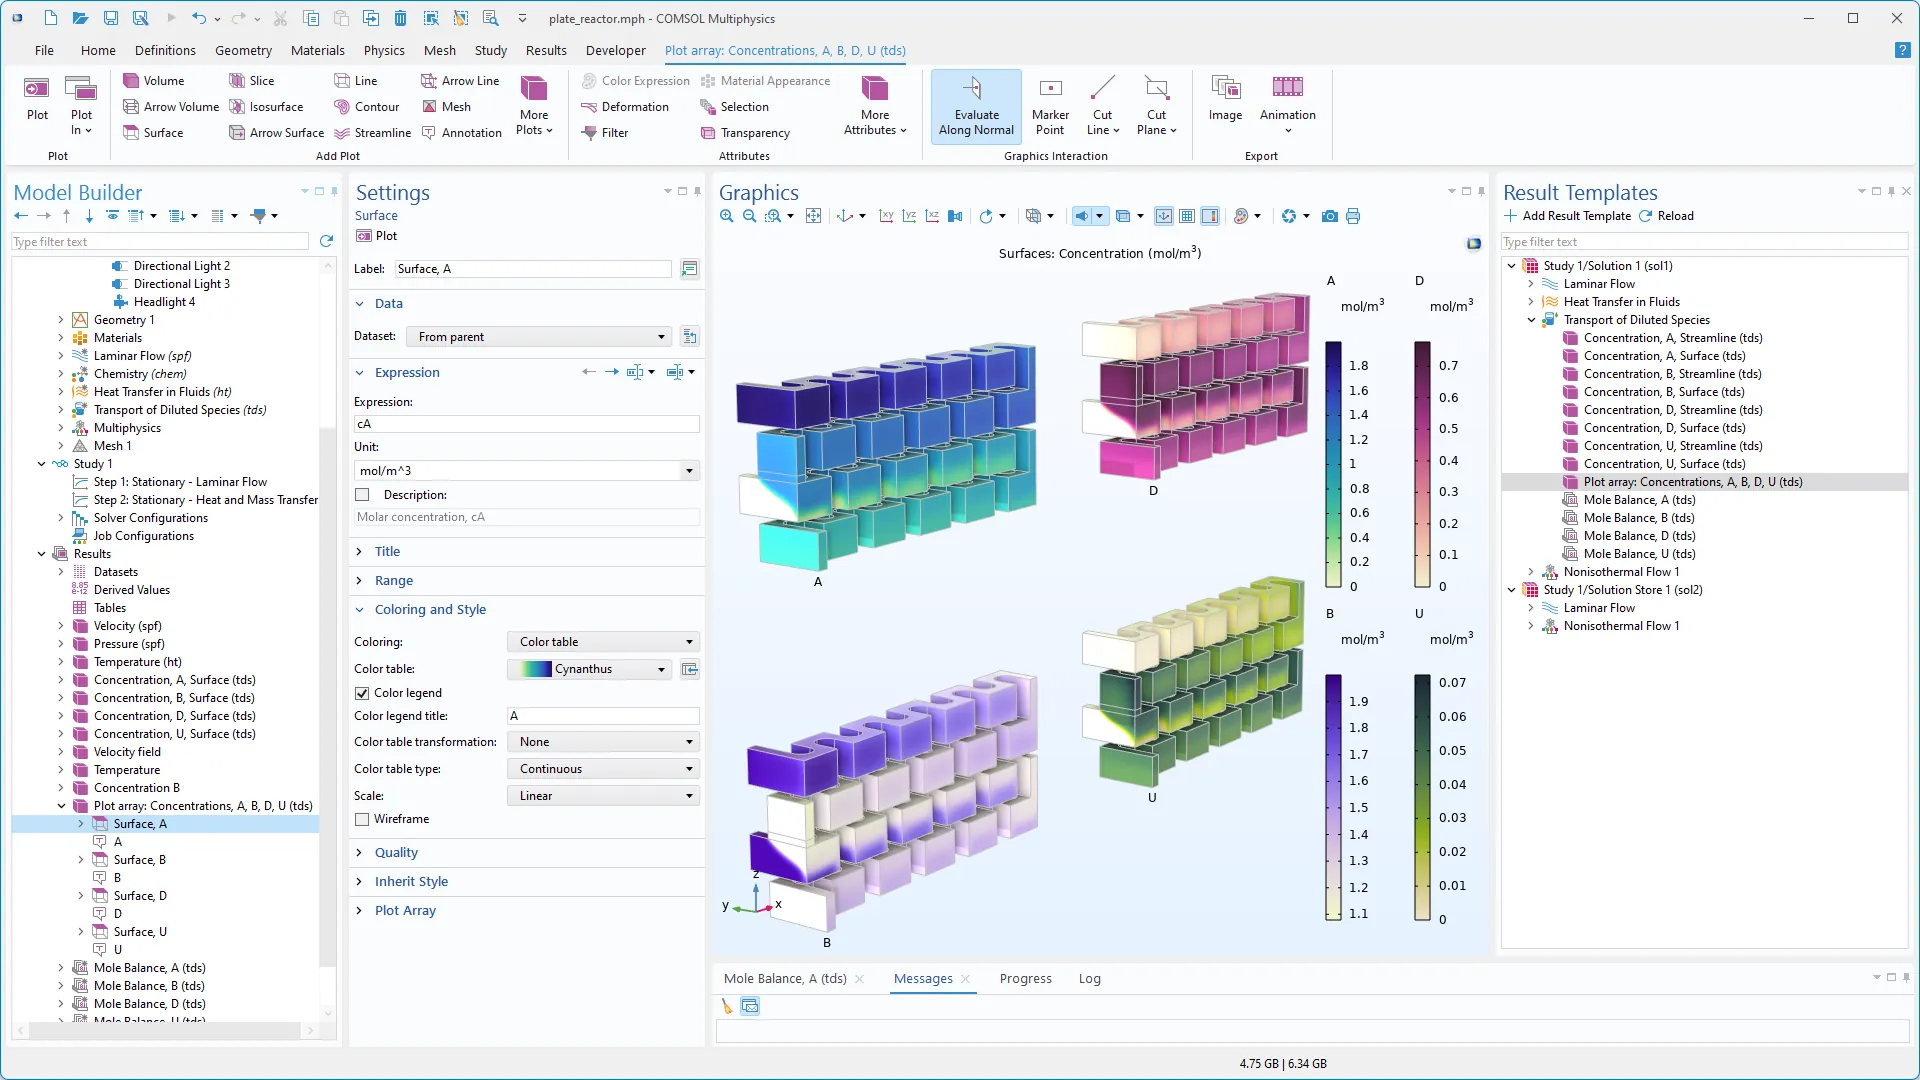Open the Coloring dropdown

pyautogui.click(x=603, y=642)
